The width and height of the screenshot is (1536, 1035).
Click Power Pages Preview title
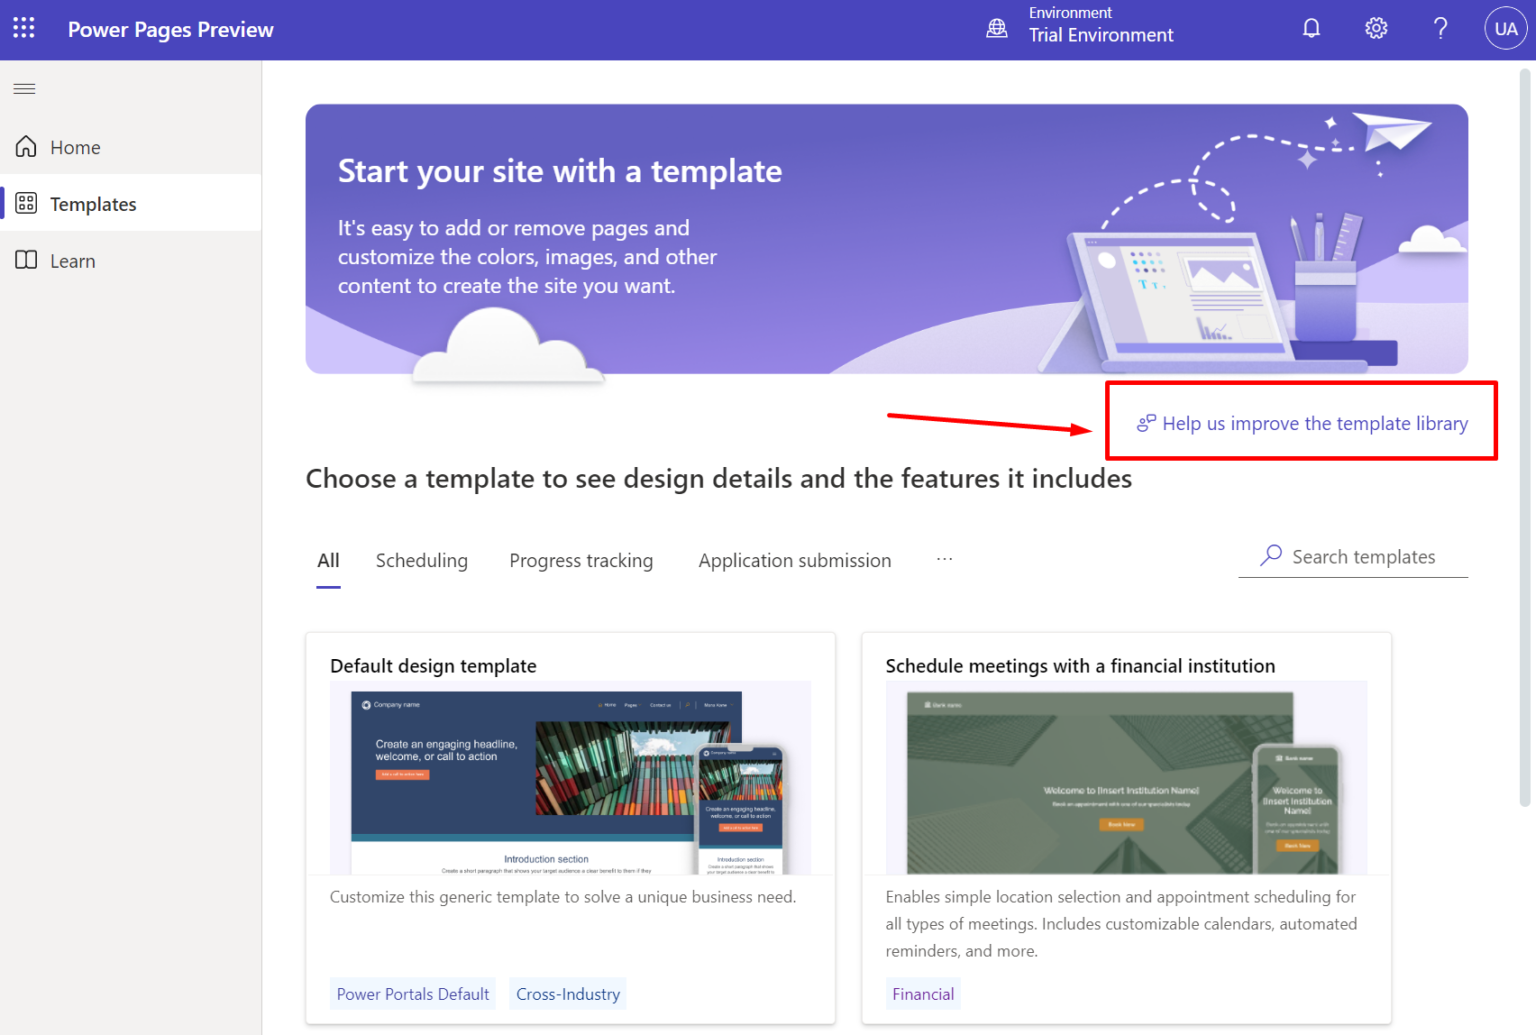click(171, 29)
